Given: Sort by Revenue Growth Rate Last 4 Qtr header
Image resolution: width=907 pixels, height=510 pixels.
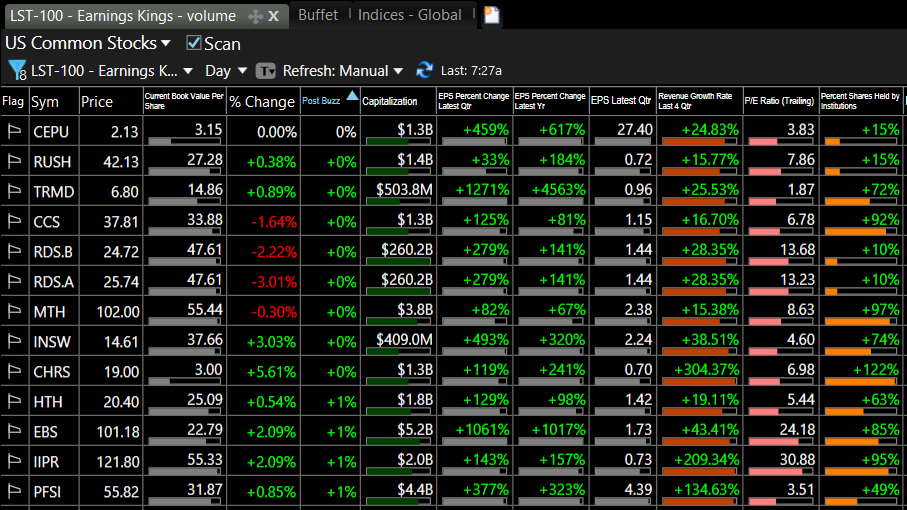Looking at the screenshot, I should pos(699,101).
